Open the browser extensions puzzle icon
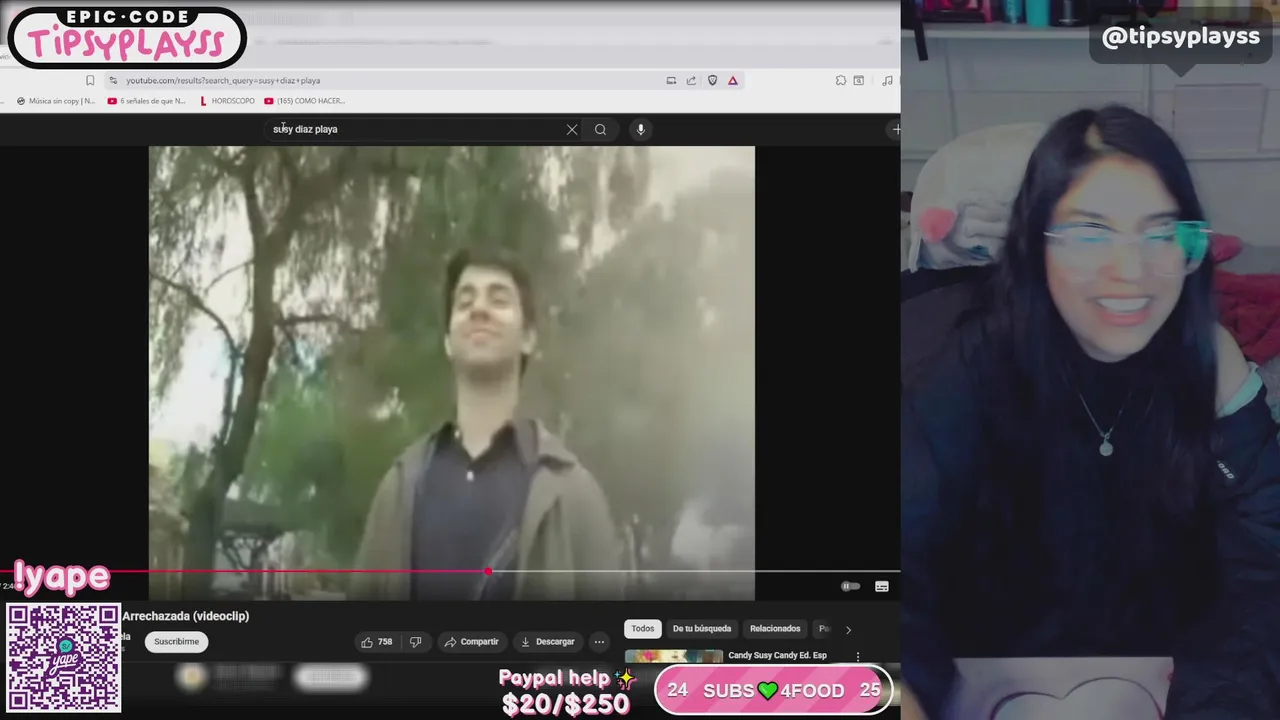 coord(840,81)
